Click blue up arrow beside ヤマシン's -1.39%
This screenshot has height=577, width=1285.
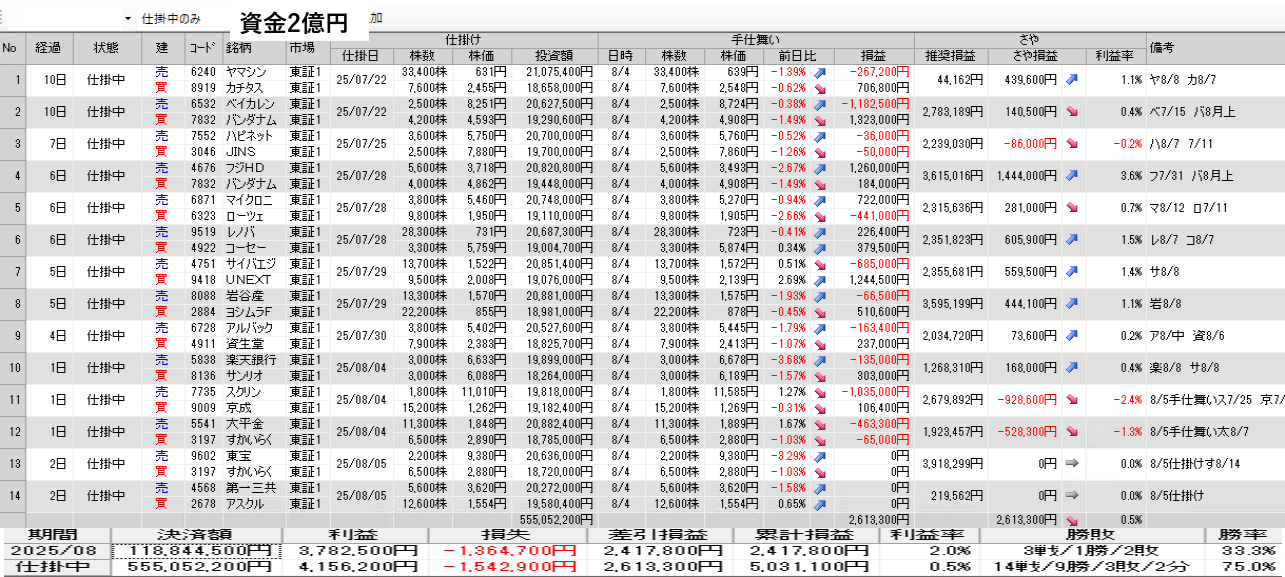(820, 72)
